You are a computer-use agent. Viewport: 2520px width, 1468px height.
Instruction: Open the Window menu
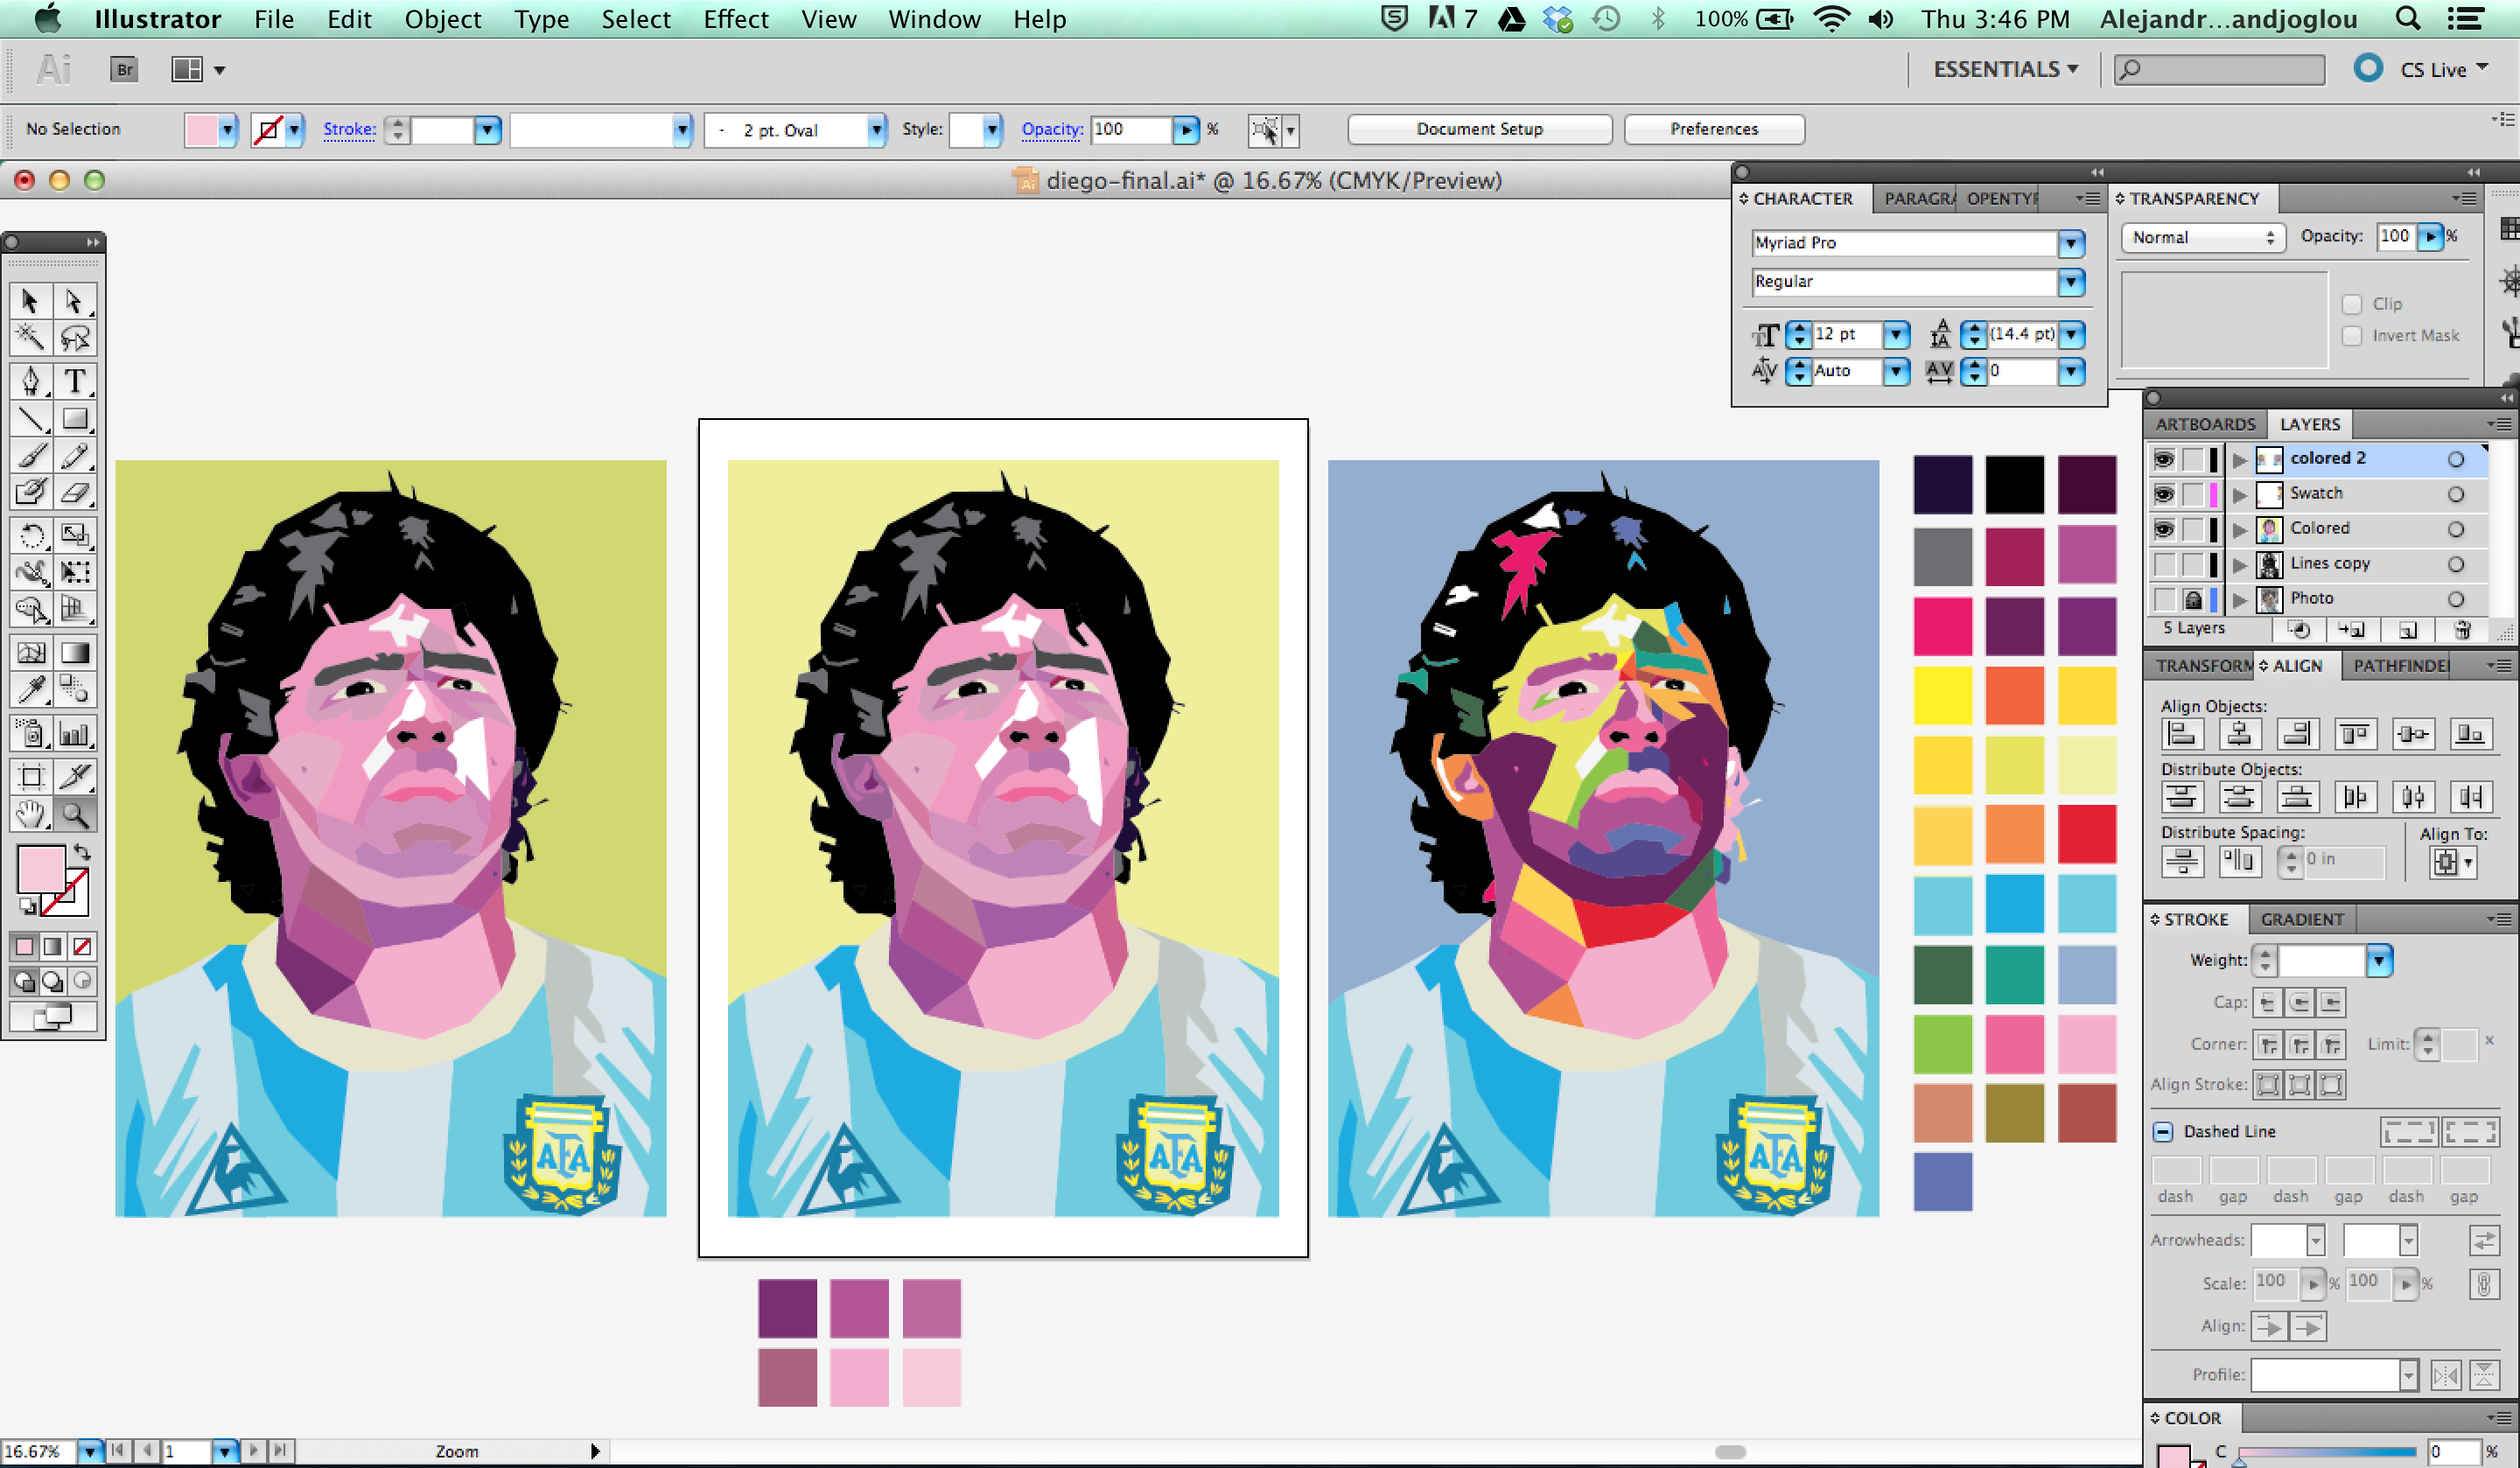tap(934, 19)
